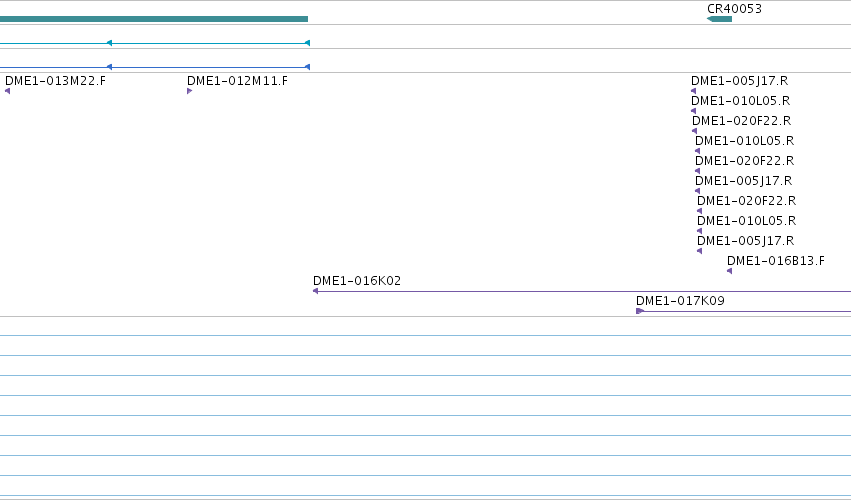Click the dark blue transcript line
851x500 pixels.
click(155, 67)
